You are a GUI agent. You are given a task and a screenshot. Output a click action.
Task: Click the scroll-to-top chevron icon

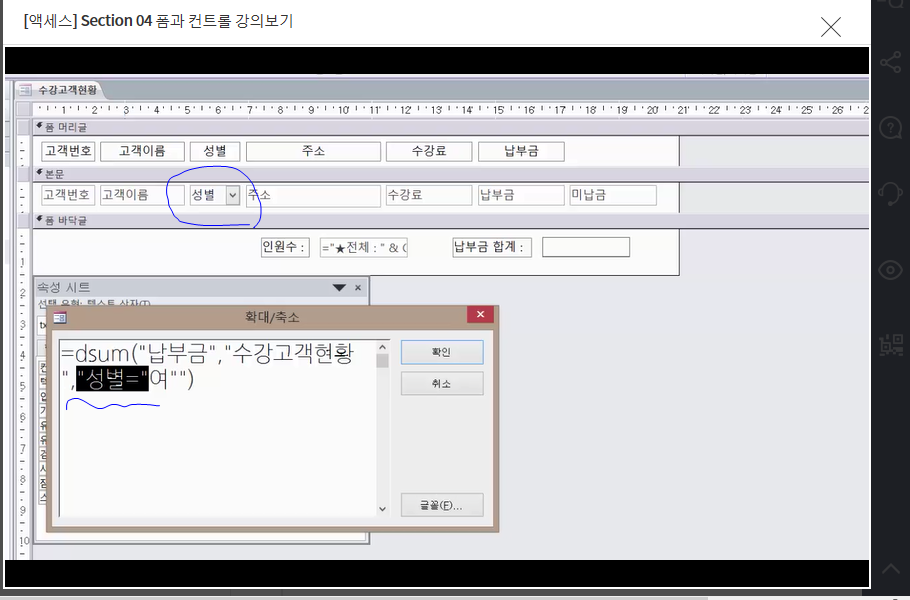[889, 570]
